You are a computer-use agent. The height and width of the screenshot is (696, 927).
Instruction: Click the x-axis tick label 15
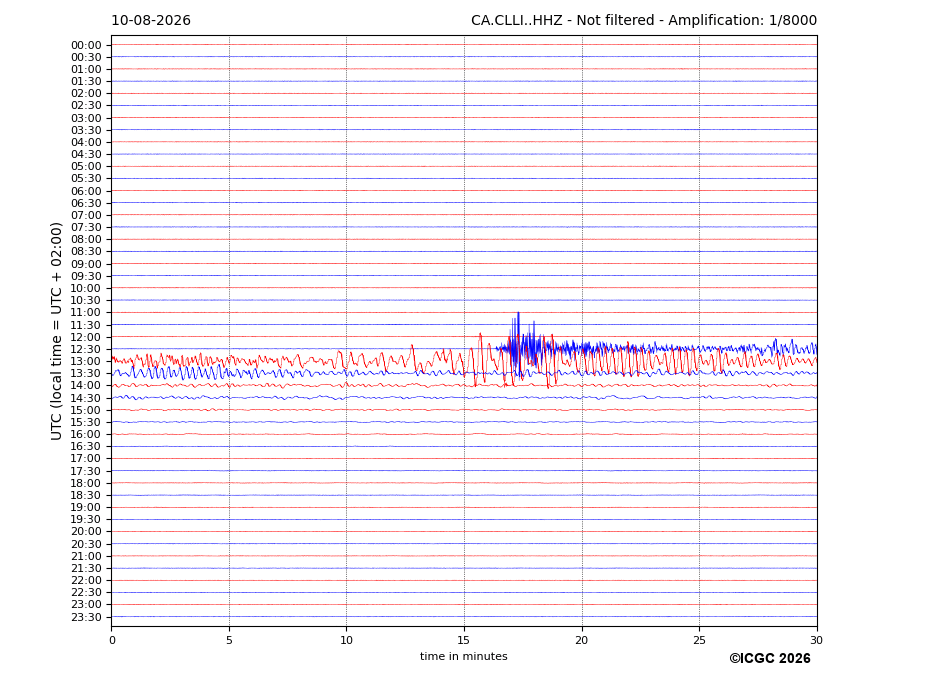tap(464, 640)
